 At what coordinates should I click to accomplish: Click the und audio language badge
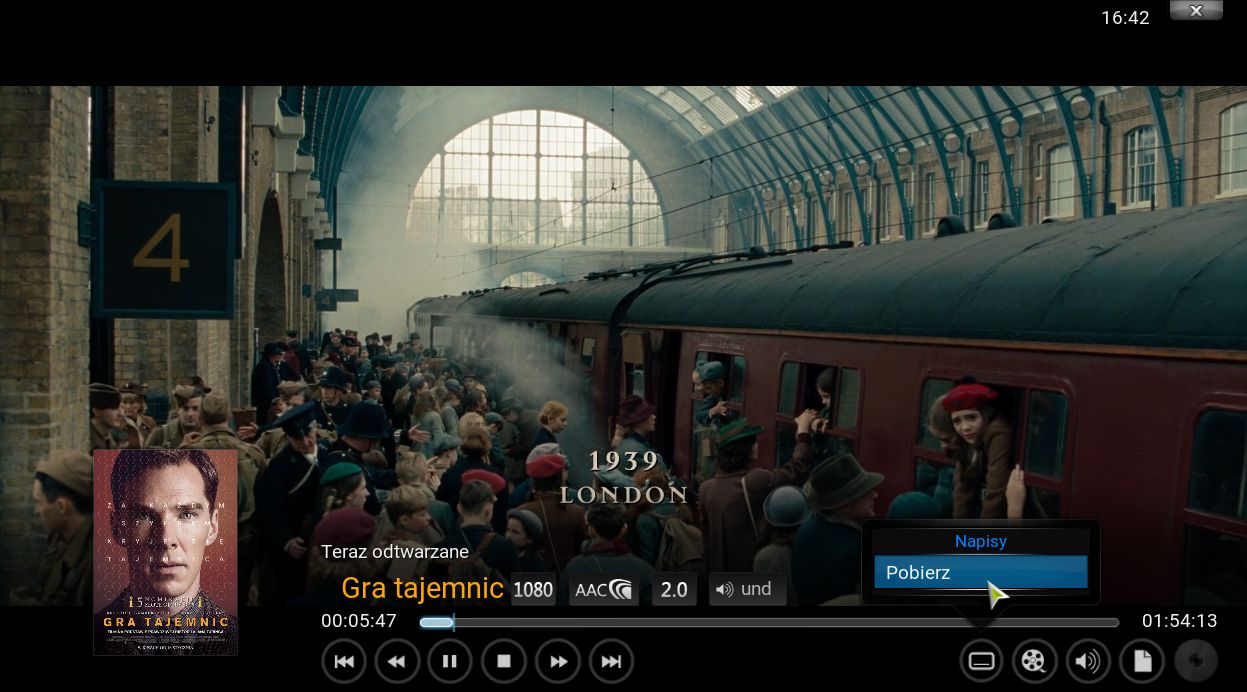click(747, 589)
